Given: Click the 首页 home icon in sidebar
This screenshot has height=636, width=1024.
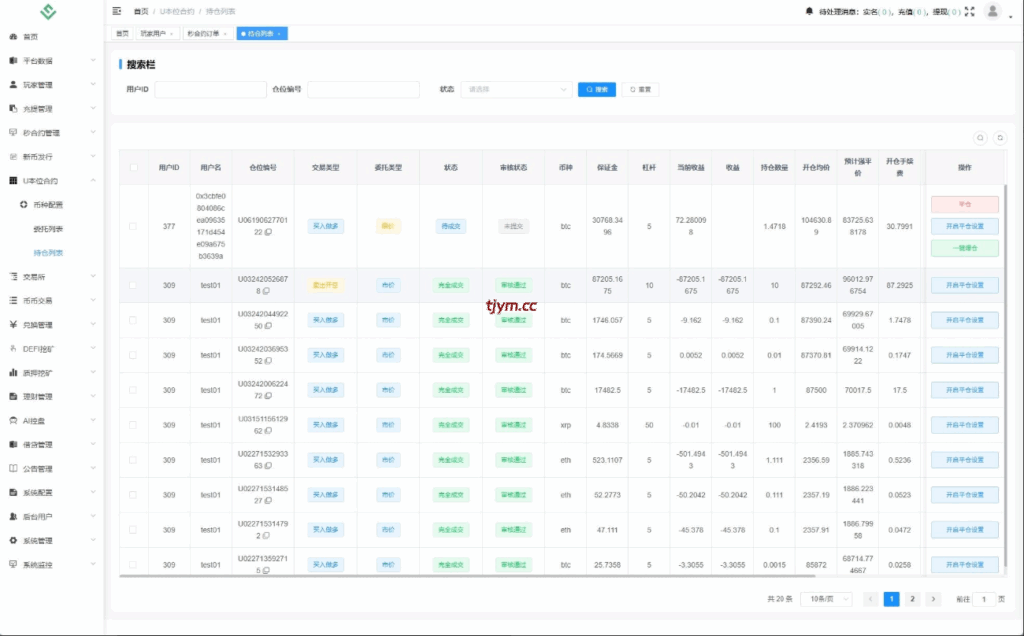Looking at the screenshot, I should [x=14, y=37].
